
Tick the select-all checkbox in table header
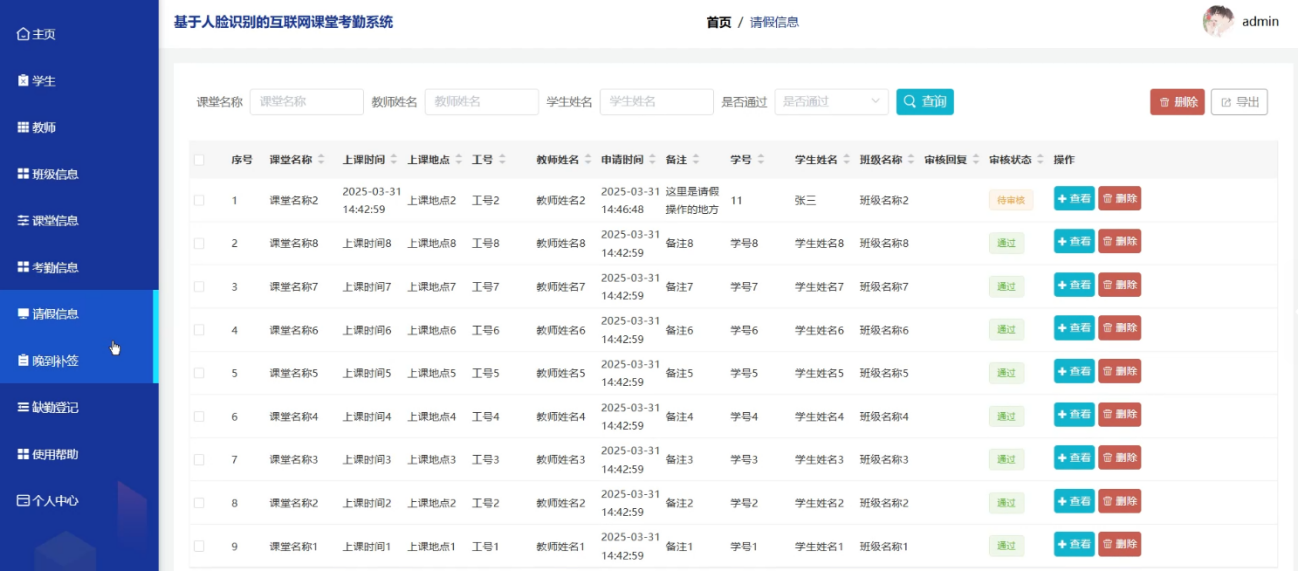199,160
